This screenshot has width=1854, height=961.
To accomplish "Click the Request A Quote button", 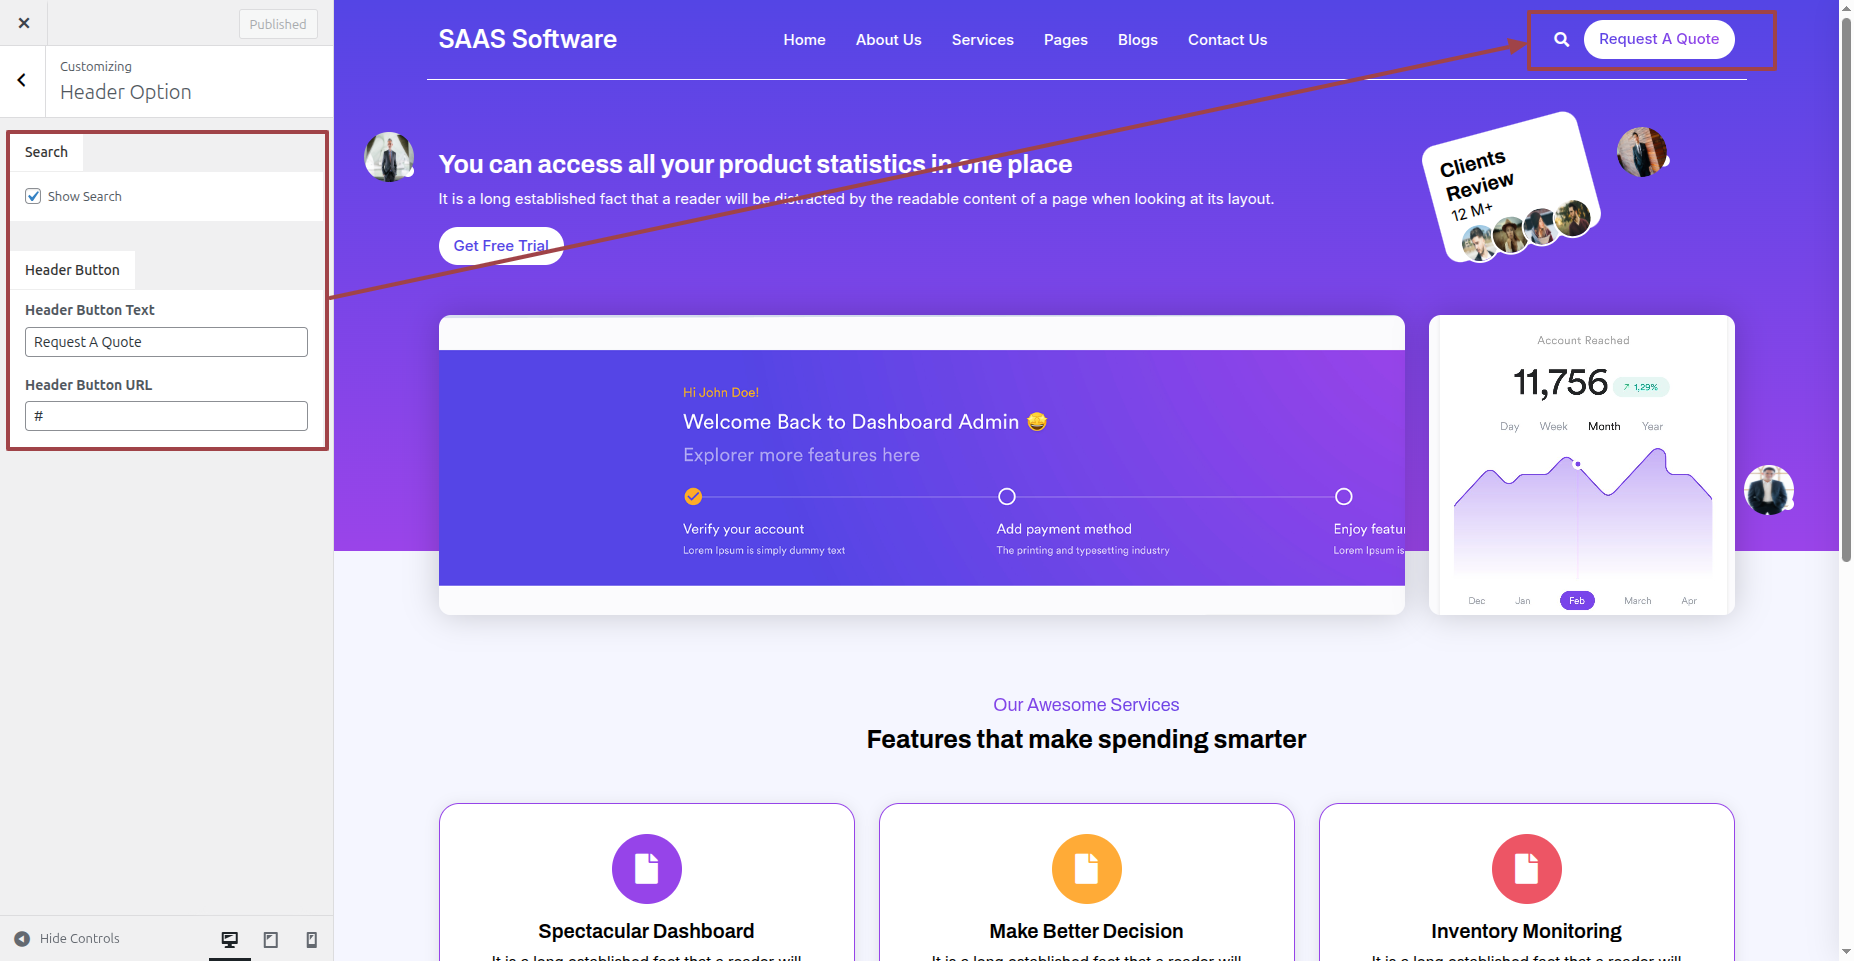I will pos(1658,39).
